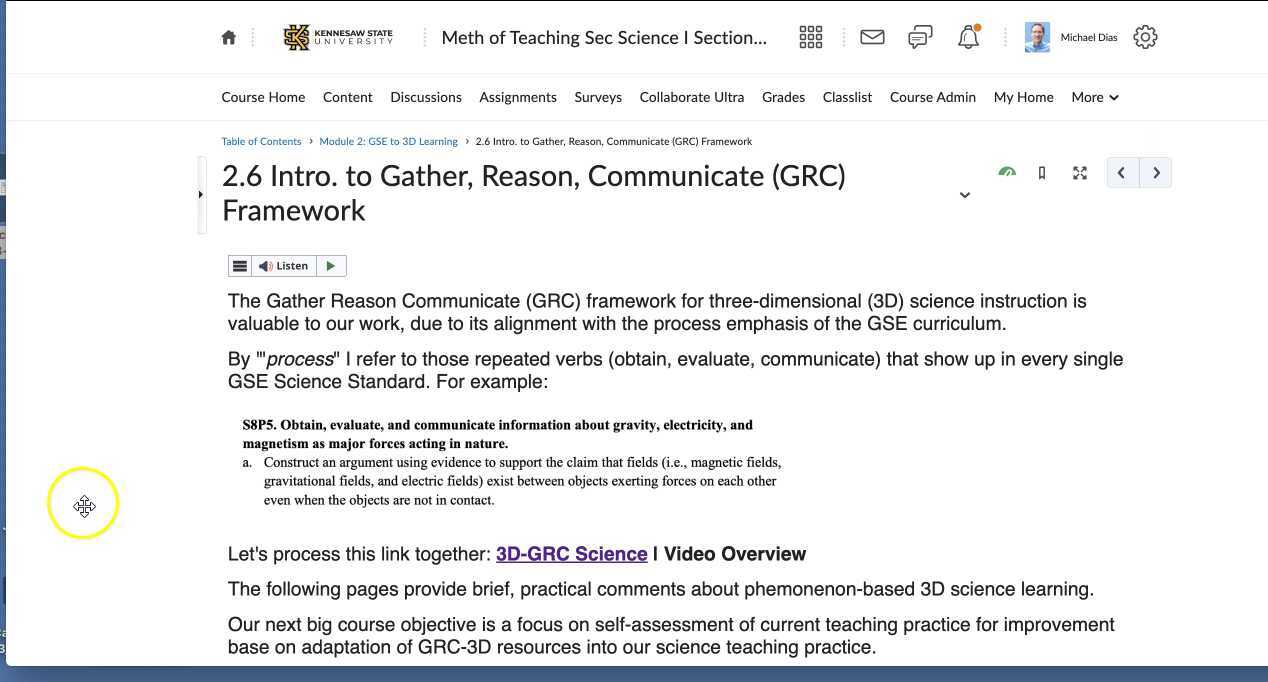Check the green completion gauge icon
The height and width of the screenshot is (682, 1268).
pyautogui.click(x=1007, y=172)
